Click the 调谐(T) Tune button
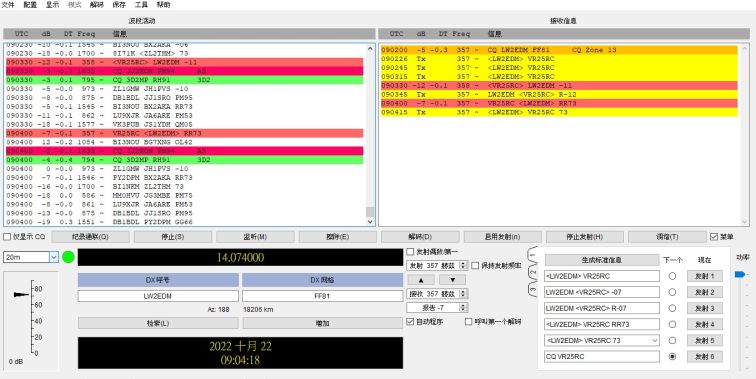Screen dimensions: 756x379 point(667,237)
